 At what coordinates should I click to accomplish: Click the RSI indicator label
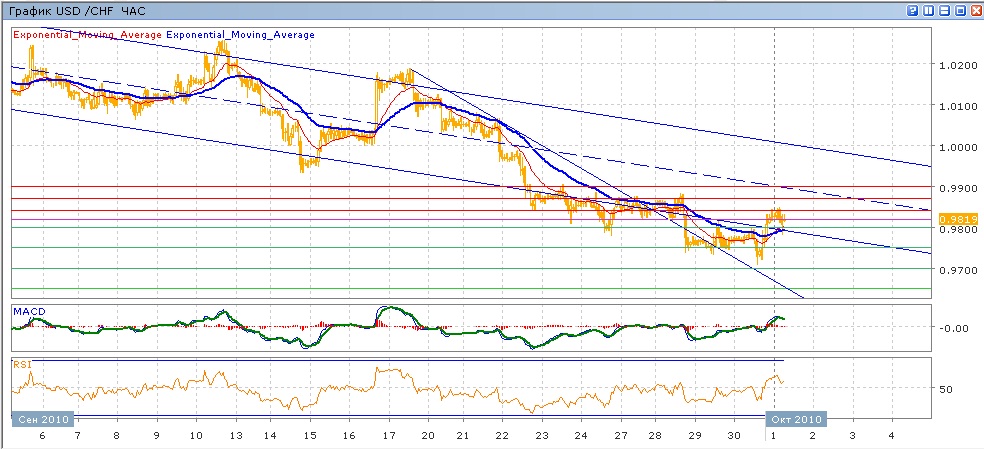(x=21, y=365)
